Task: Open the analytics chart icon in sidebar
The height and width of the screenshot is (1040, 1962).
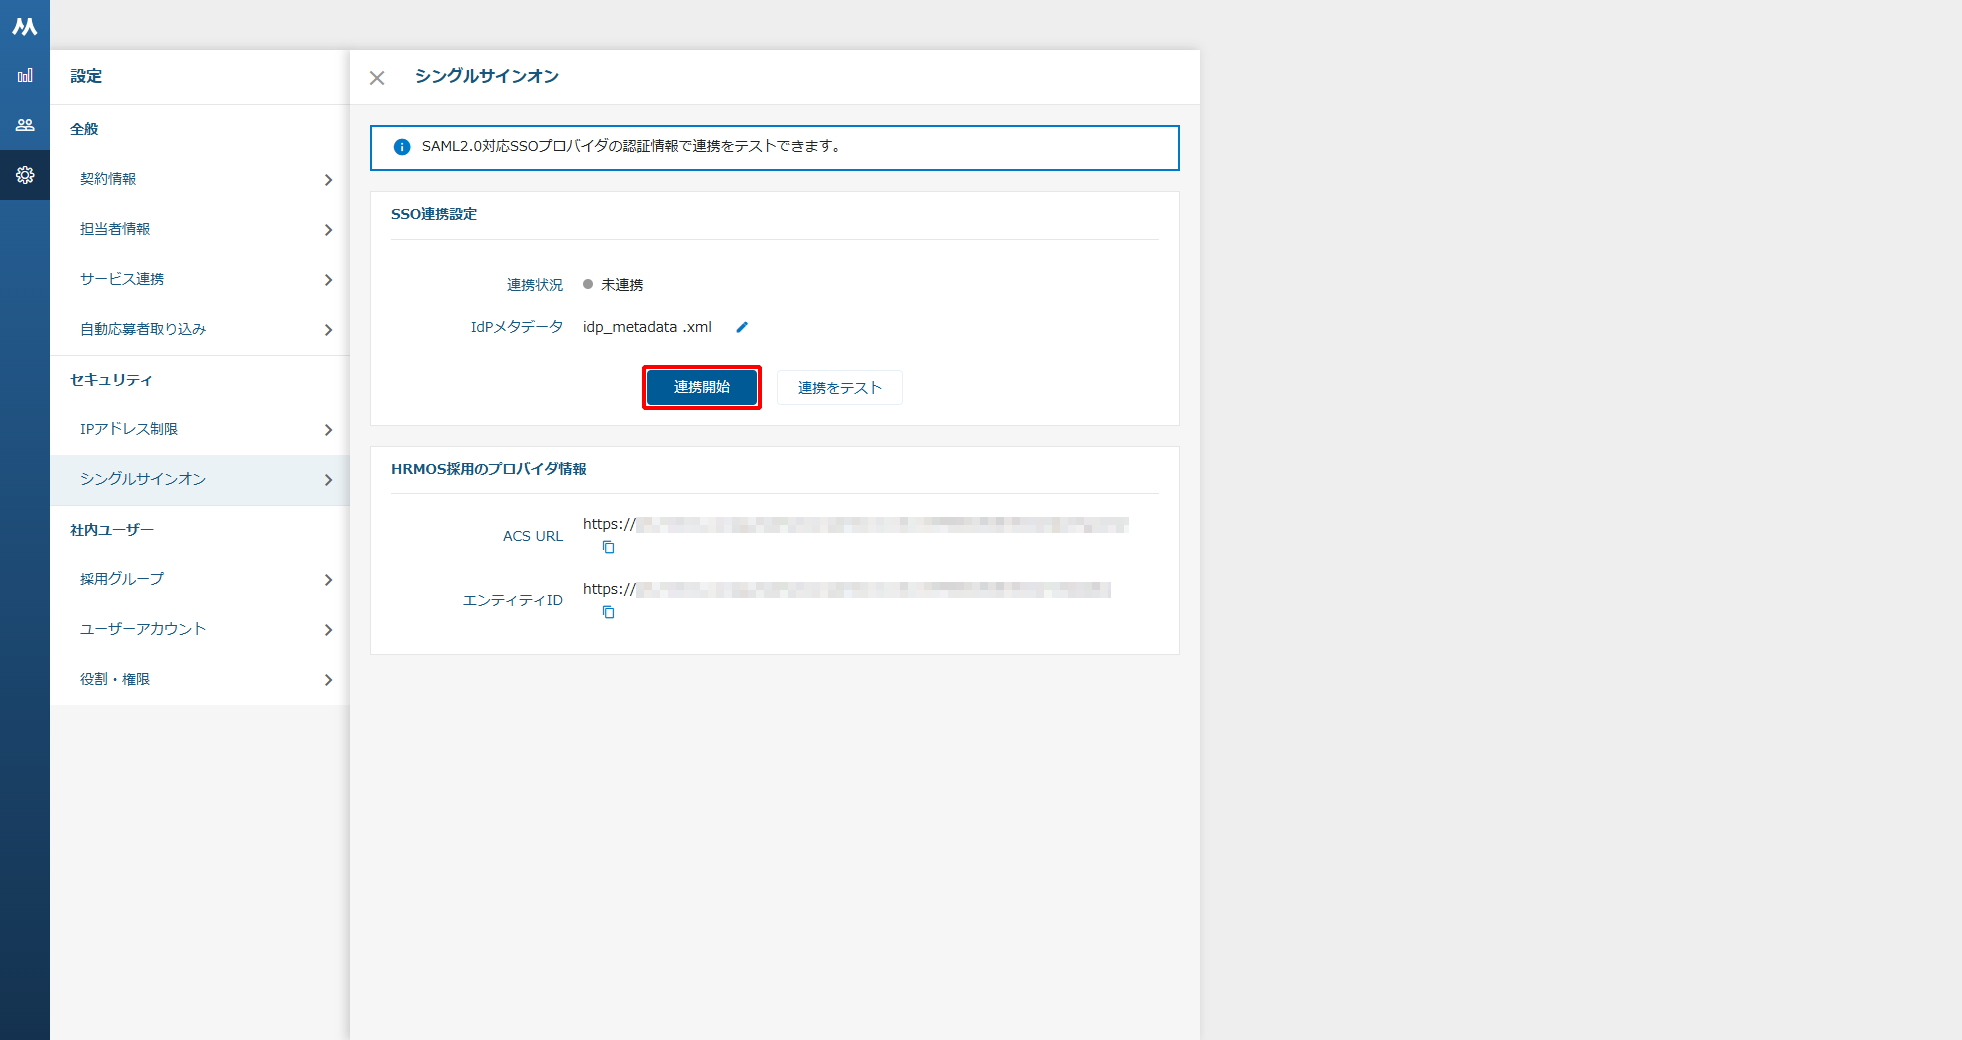Action: tap(25, 75)
